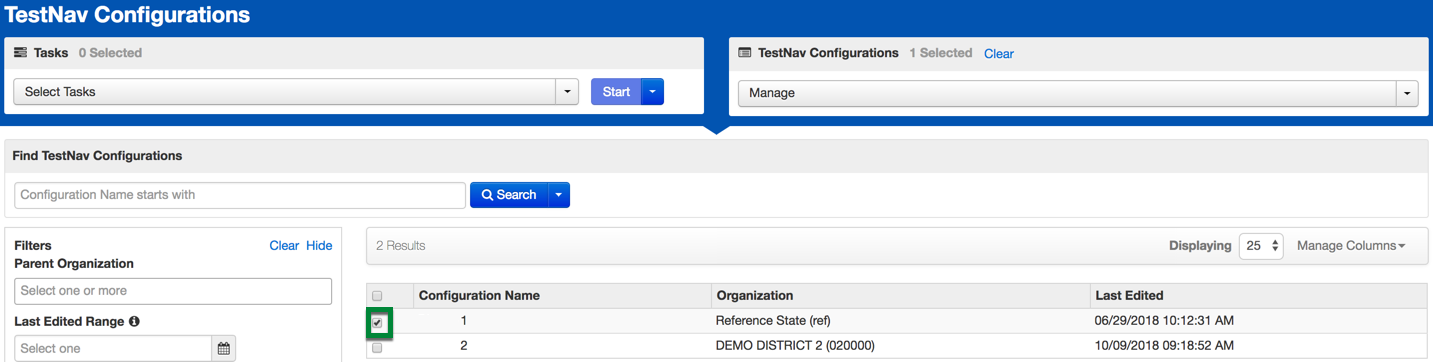This screenshot has height=362, width=1433.
Task: Click the Tasks list icon
Action: click(20, 53)
